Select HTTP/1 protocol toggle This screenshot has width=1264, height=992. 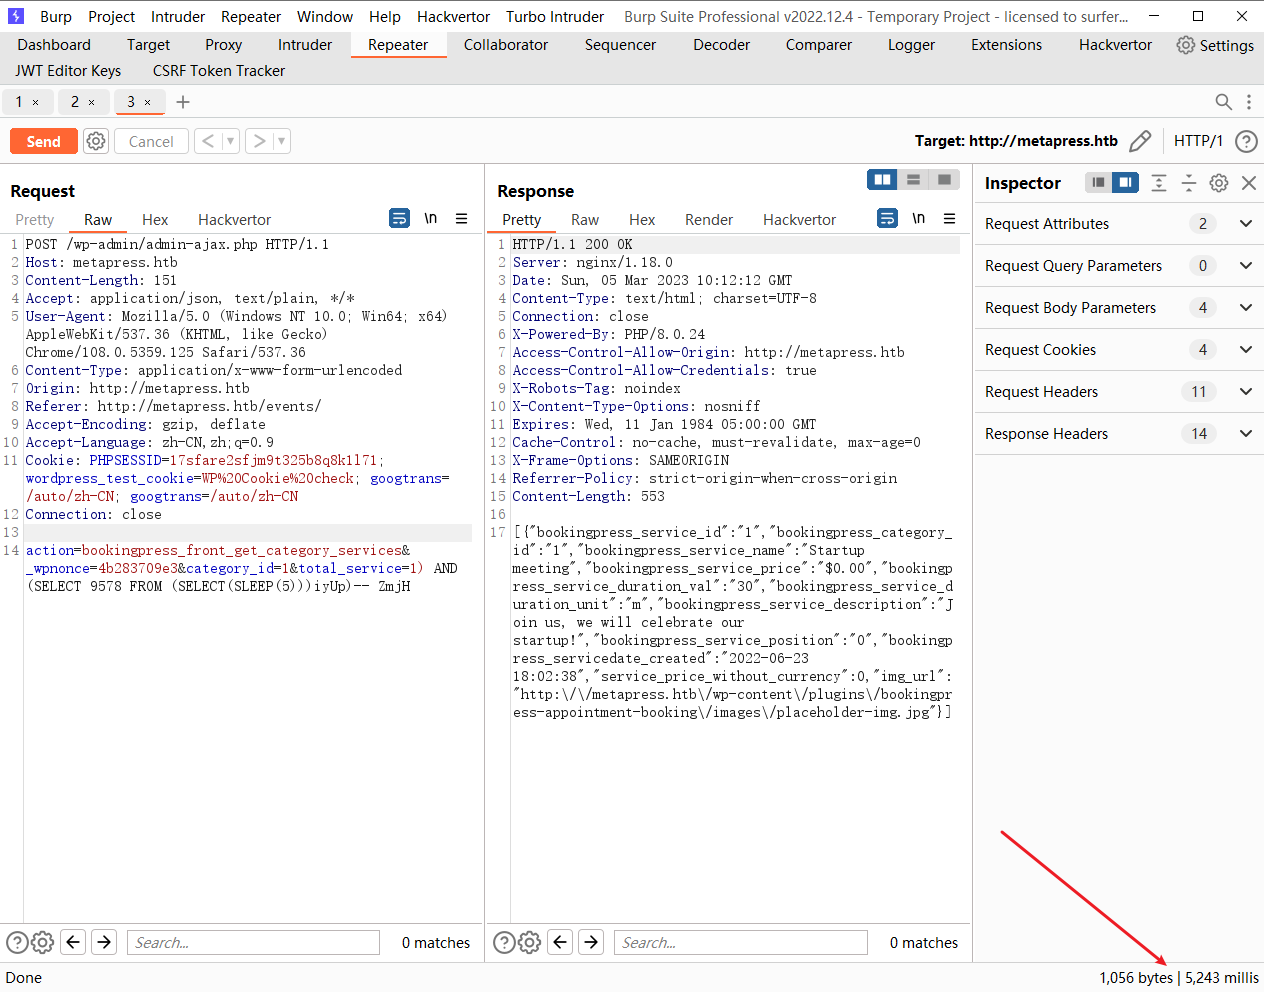[x=1198, y=141]
